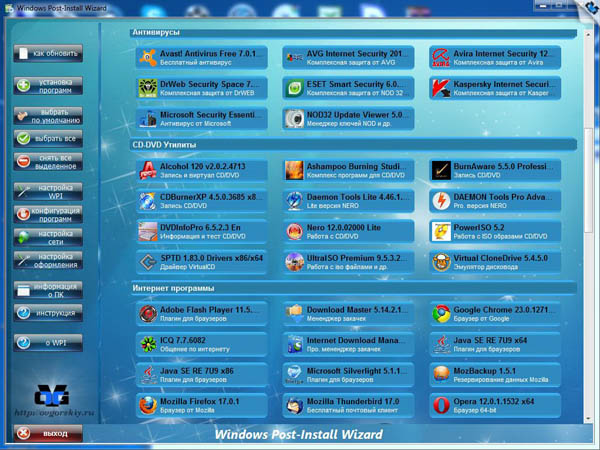Select 'SPTD 1.83.0 Drivers x86/x64' text
The width and height of the screenshot is (600, 450).
pyautogui.click(x=211, y=258)
